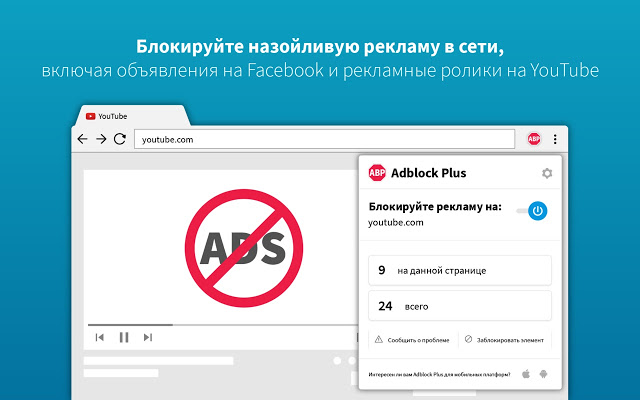Open the browser three-dot menu
Image resolution: width=640 pixels, height=400 pixels.
pyautogui.click(x=555, y=139)
